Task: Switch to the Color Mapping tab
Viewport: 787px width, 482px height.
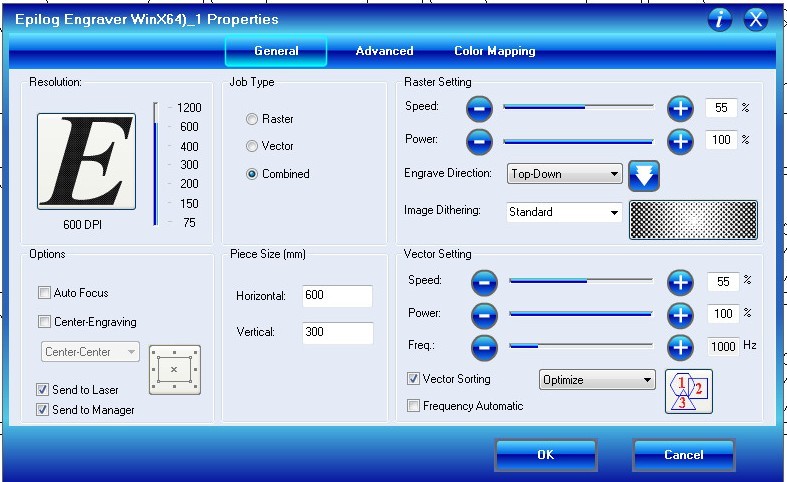Action: [x=495, y=51]
